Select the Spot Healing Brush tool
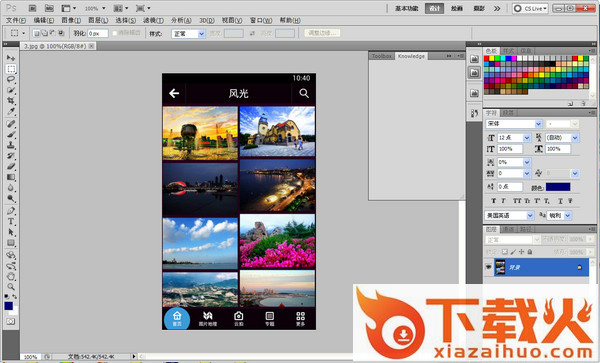The image size is (600, 363). click(11, 124)
